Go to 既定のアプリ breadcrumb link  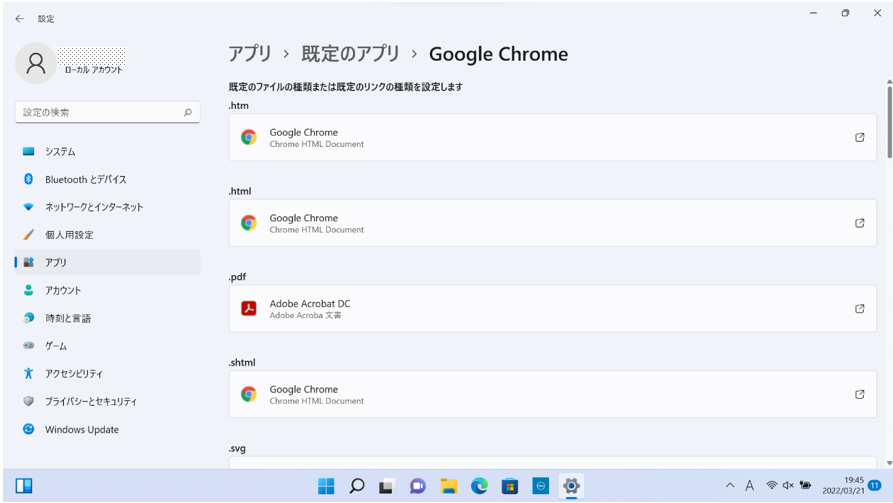[x=350, y=54]
